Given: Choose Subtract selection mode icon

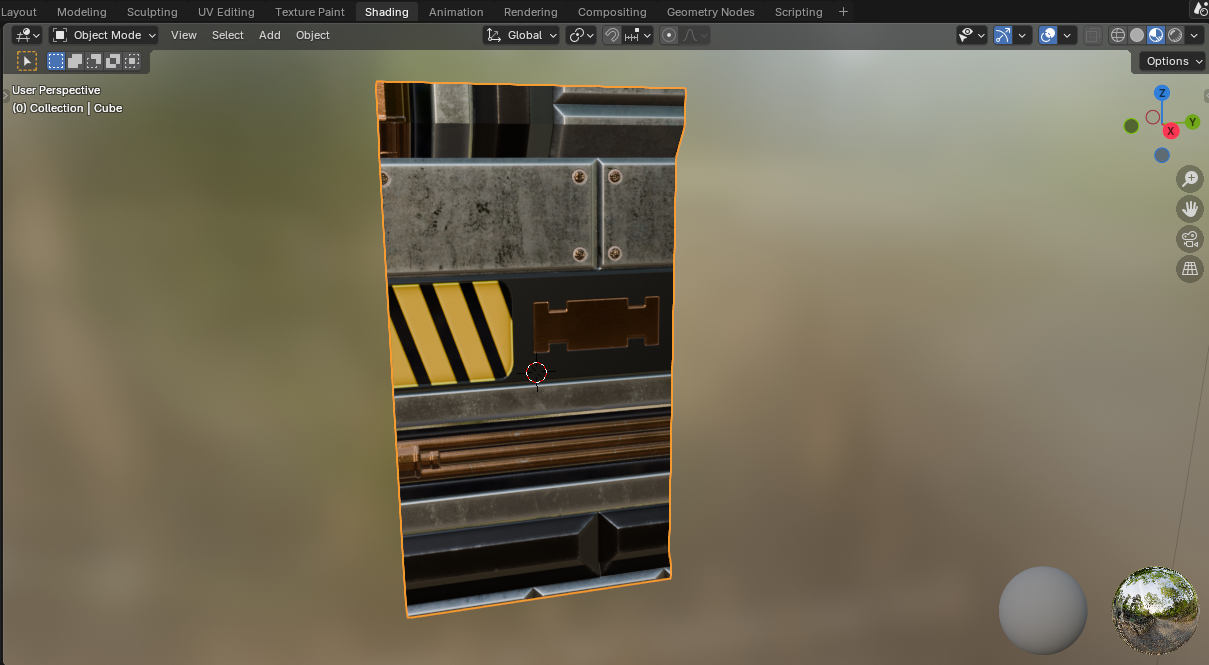Looking at the screenshot, I should point(94,61).
